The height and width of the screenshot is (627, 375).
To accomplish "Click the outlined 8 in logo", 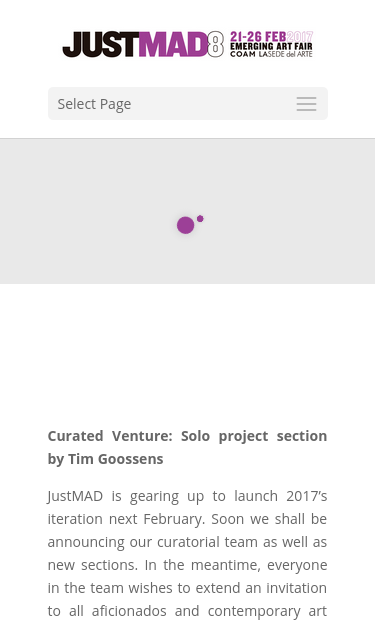I will 215,44.
